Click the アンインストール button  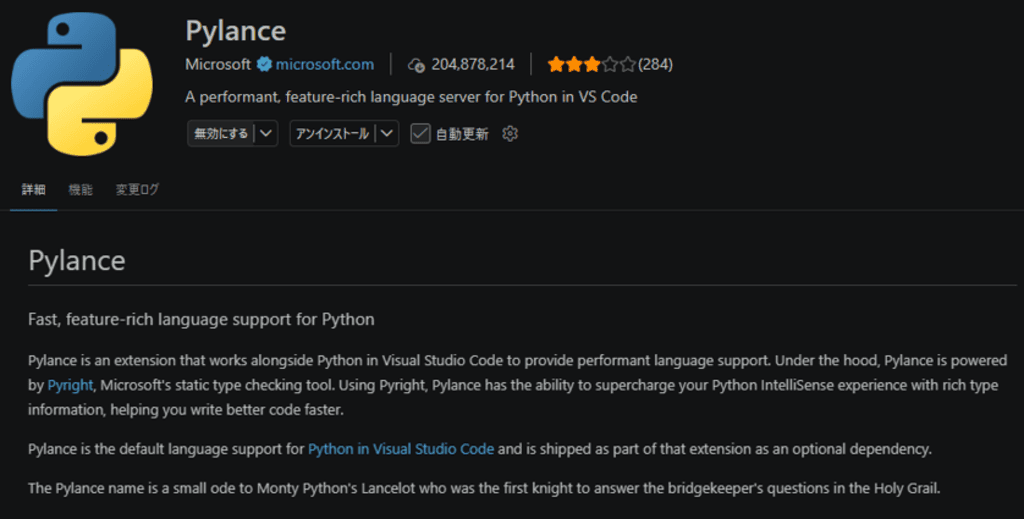tap(332, 133)
